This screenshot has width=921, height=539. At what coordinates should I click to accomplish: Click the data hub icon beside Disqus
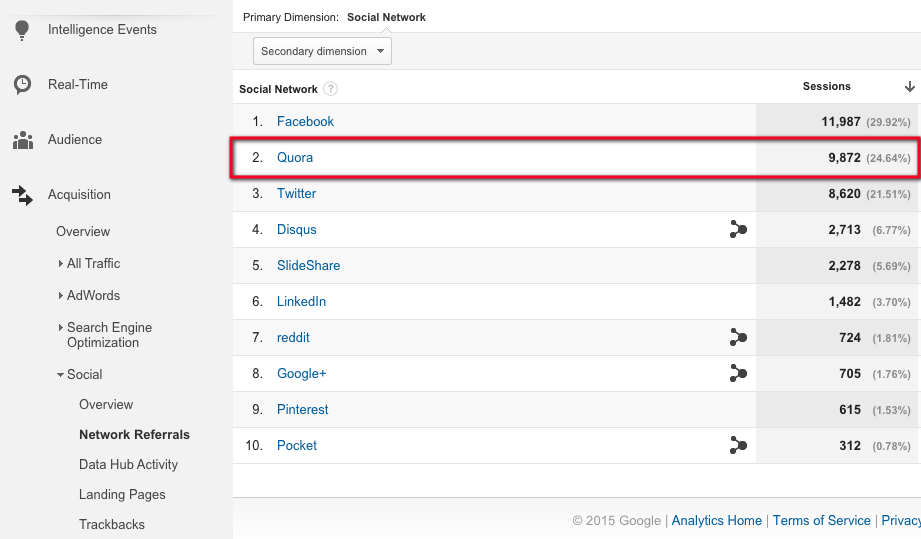click(738, 230)
